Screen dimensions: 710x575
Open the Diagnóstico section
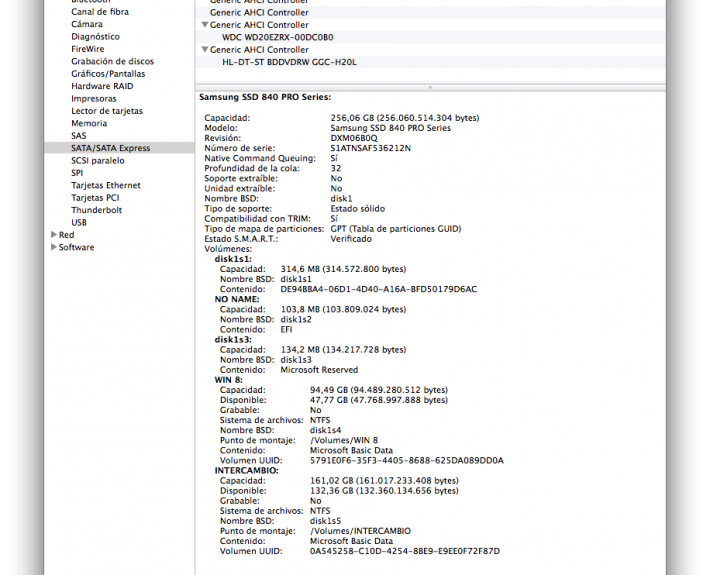click(x=95, y=37)
